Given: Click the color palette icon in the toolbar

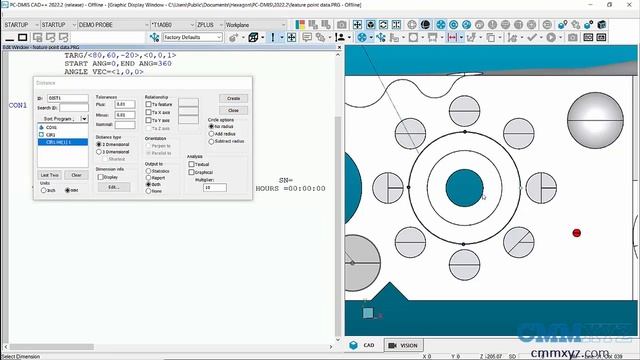Looking at the screenshot, I should [x=300, y=25].
